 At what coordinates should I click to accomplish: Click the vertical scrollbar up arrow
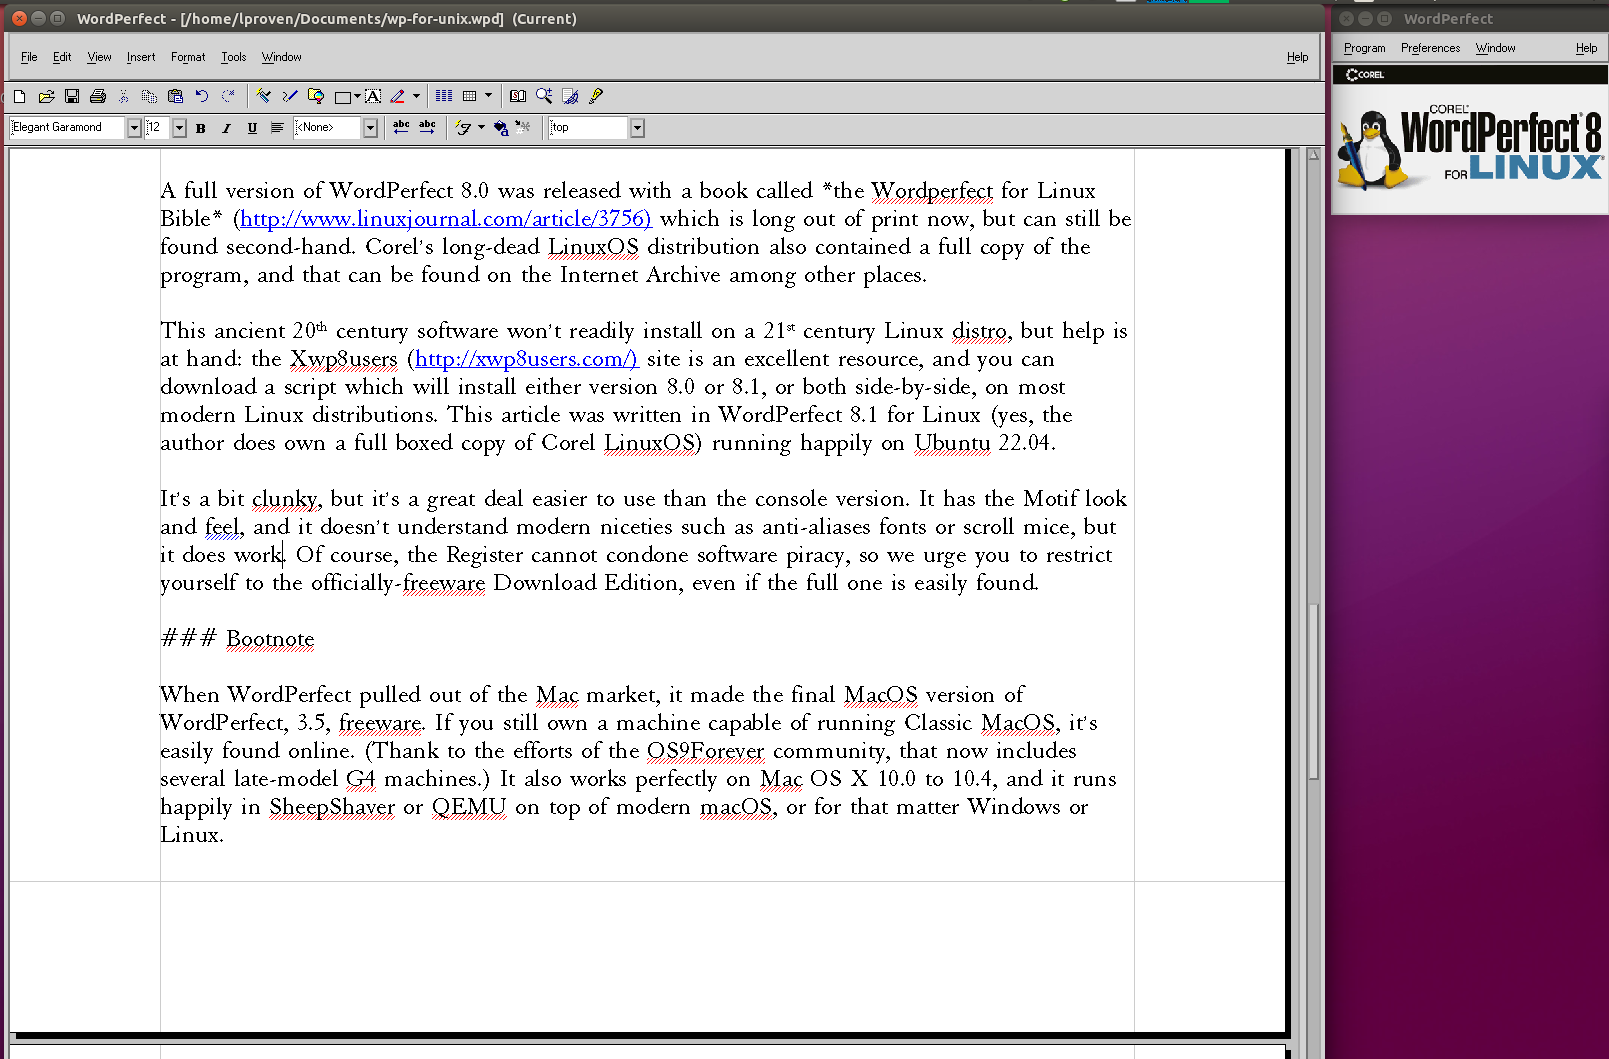pos(1313,154)
